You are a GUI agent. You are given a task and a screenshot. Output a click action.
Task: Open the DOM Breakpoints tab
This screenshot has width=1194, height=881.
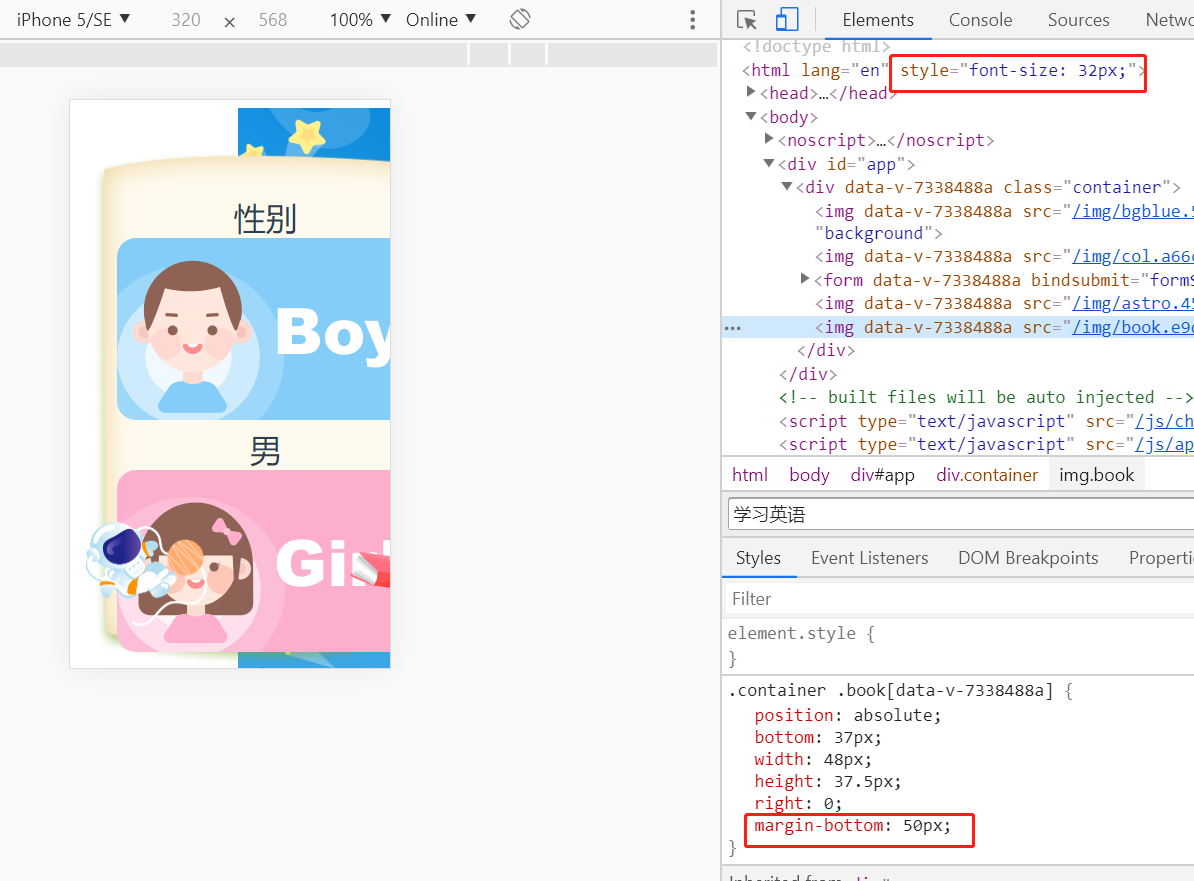[1027, 558]
